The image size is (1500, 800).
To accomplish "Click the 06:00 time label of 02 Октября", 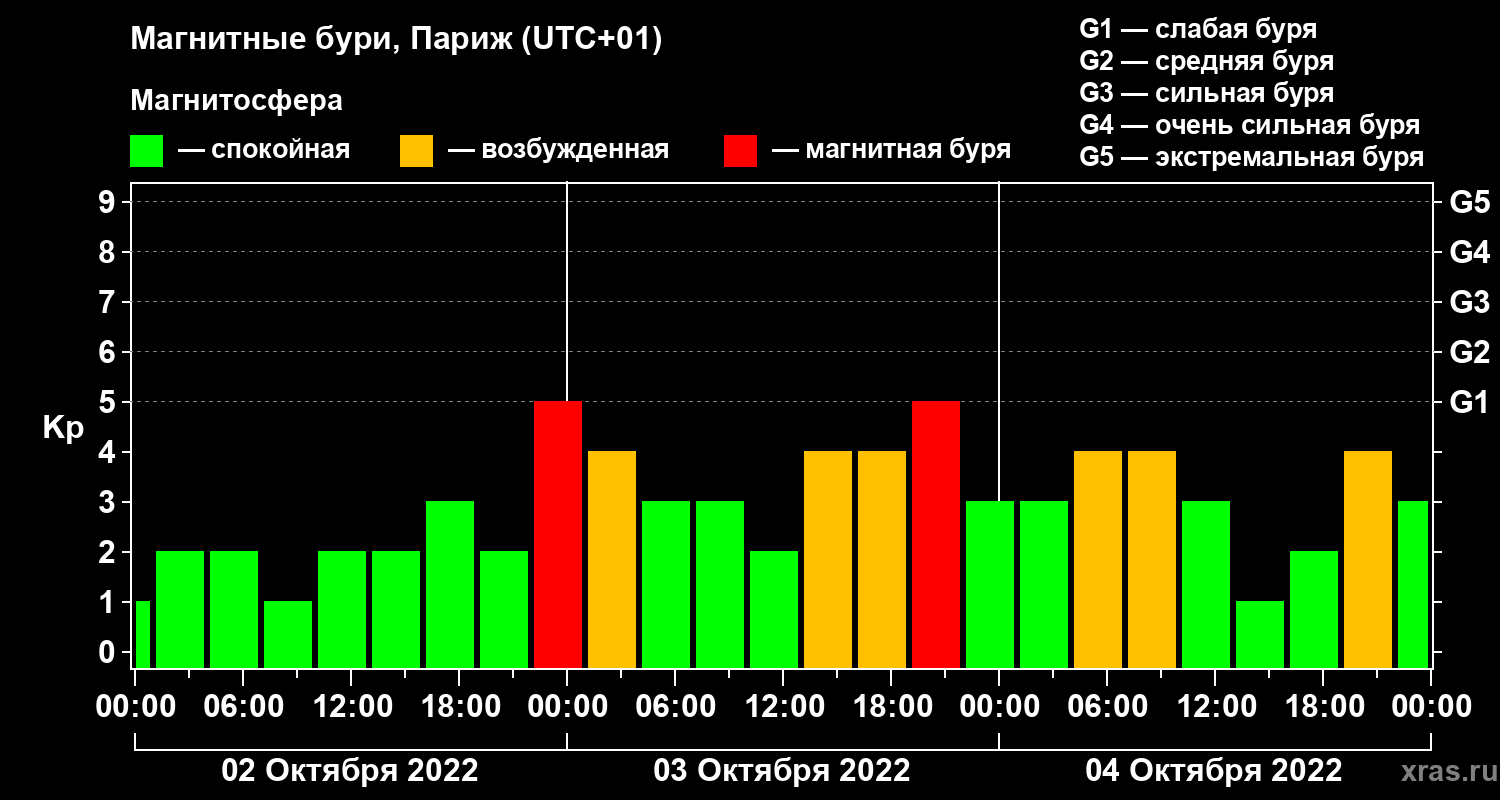I will tap(243, 706).
